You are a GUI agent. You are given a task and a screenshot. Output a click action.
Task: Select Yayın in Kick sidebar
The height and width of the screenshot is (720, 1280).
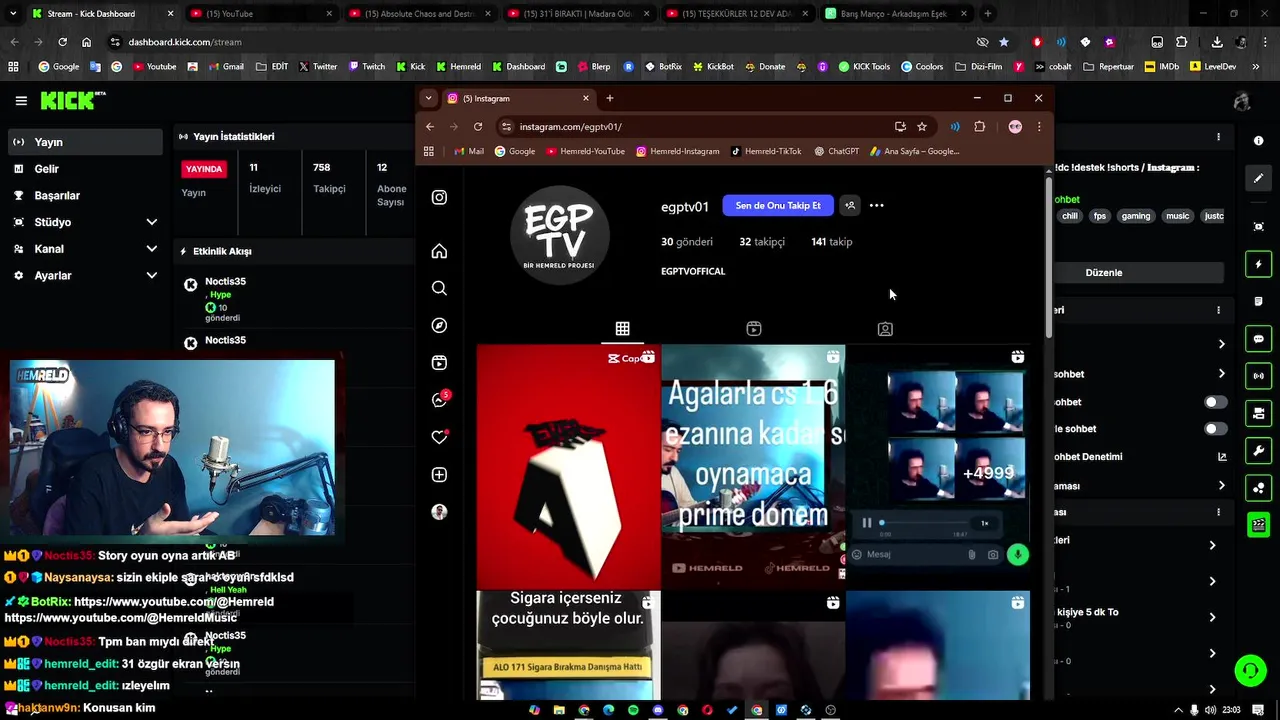tap(84, 142)
